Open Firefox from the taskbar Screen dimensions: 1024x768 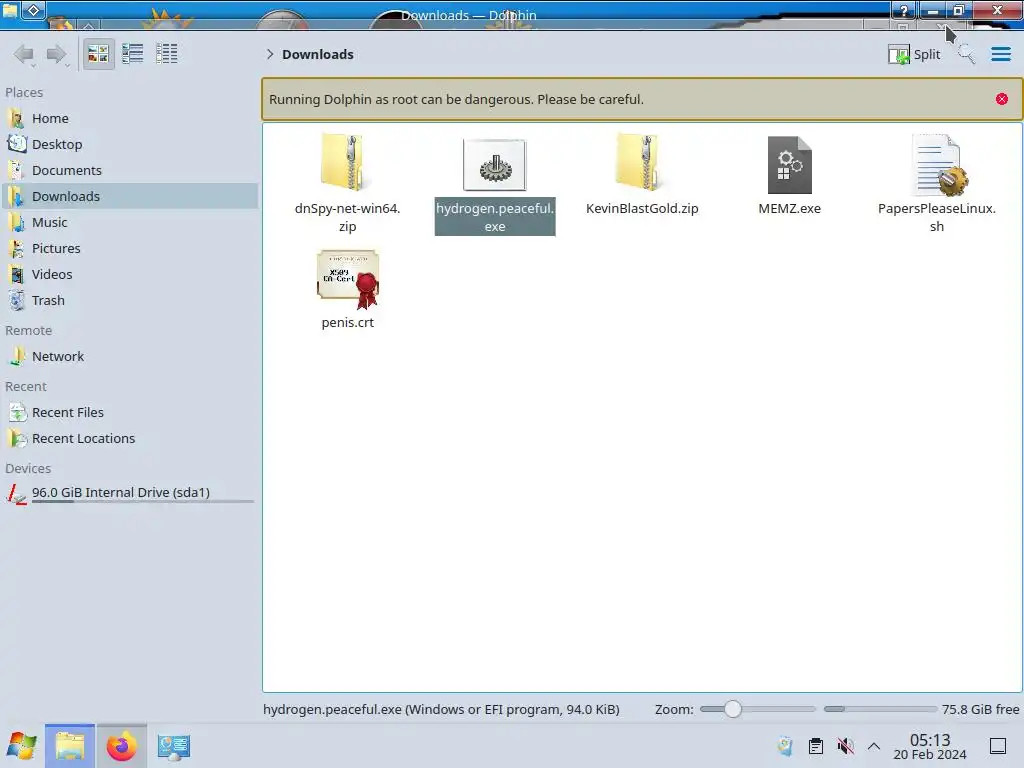click(x=121, y=746)
